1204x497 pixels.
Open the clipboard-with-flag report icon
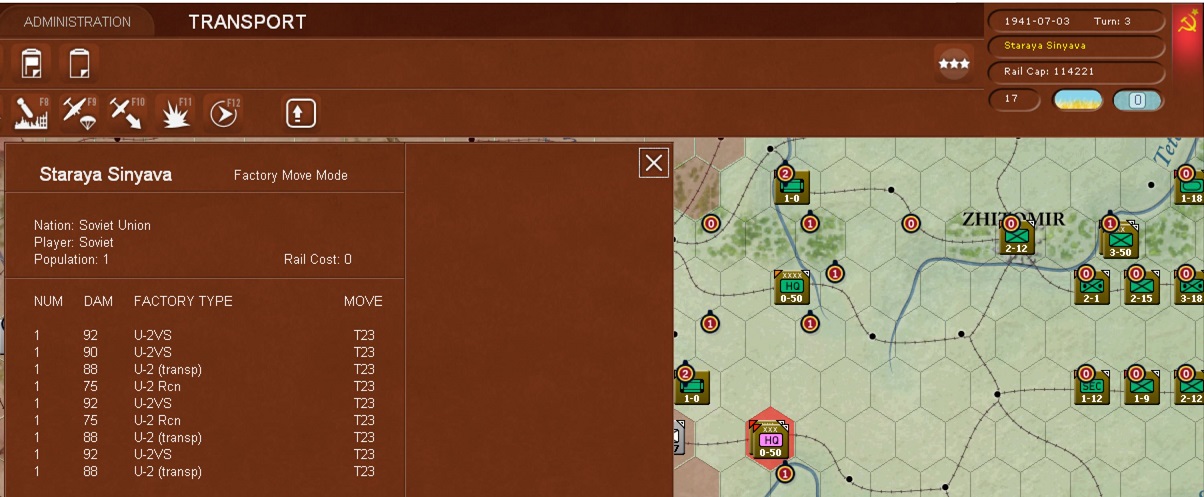pyautogui.click(x=32, y=64)
